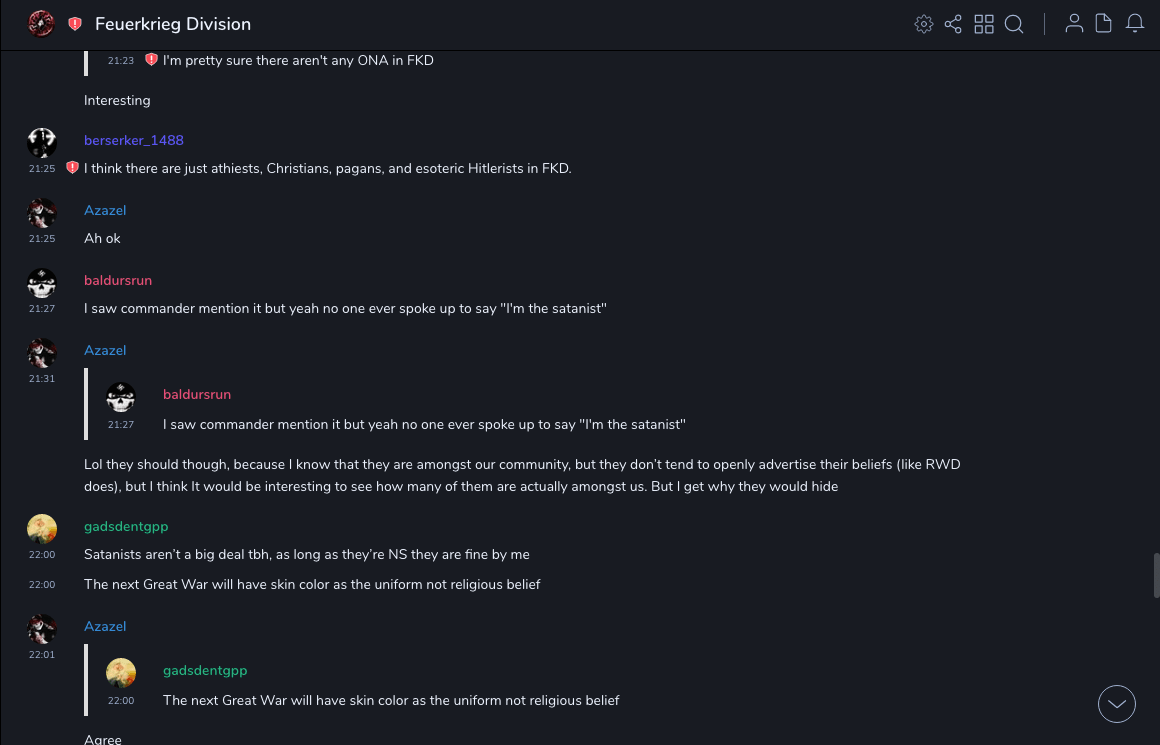Search messages with magnifier icon
This screenshot has width=1160, height=745.
tap(1014, 24)
